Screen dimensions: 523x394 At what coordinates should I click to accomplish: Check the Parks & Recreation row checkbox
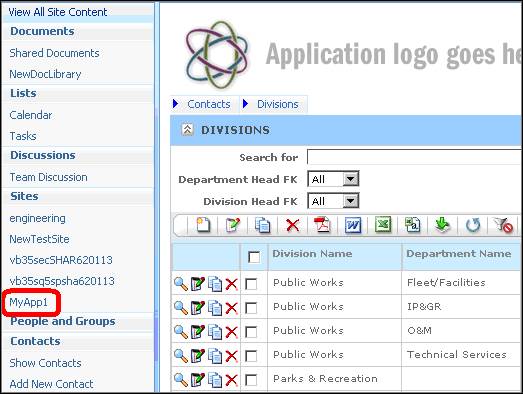coord(251,380)
